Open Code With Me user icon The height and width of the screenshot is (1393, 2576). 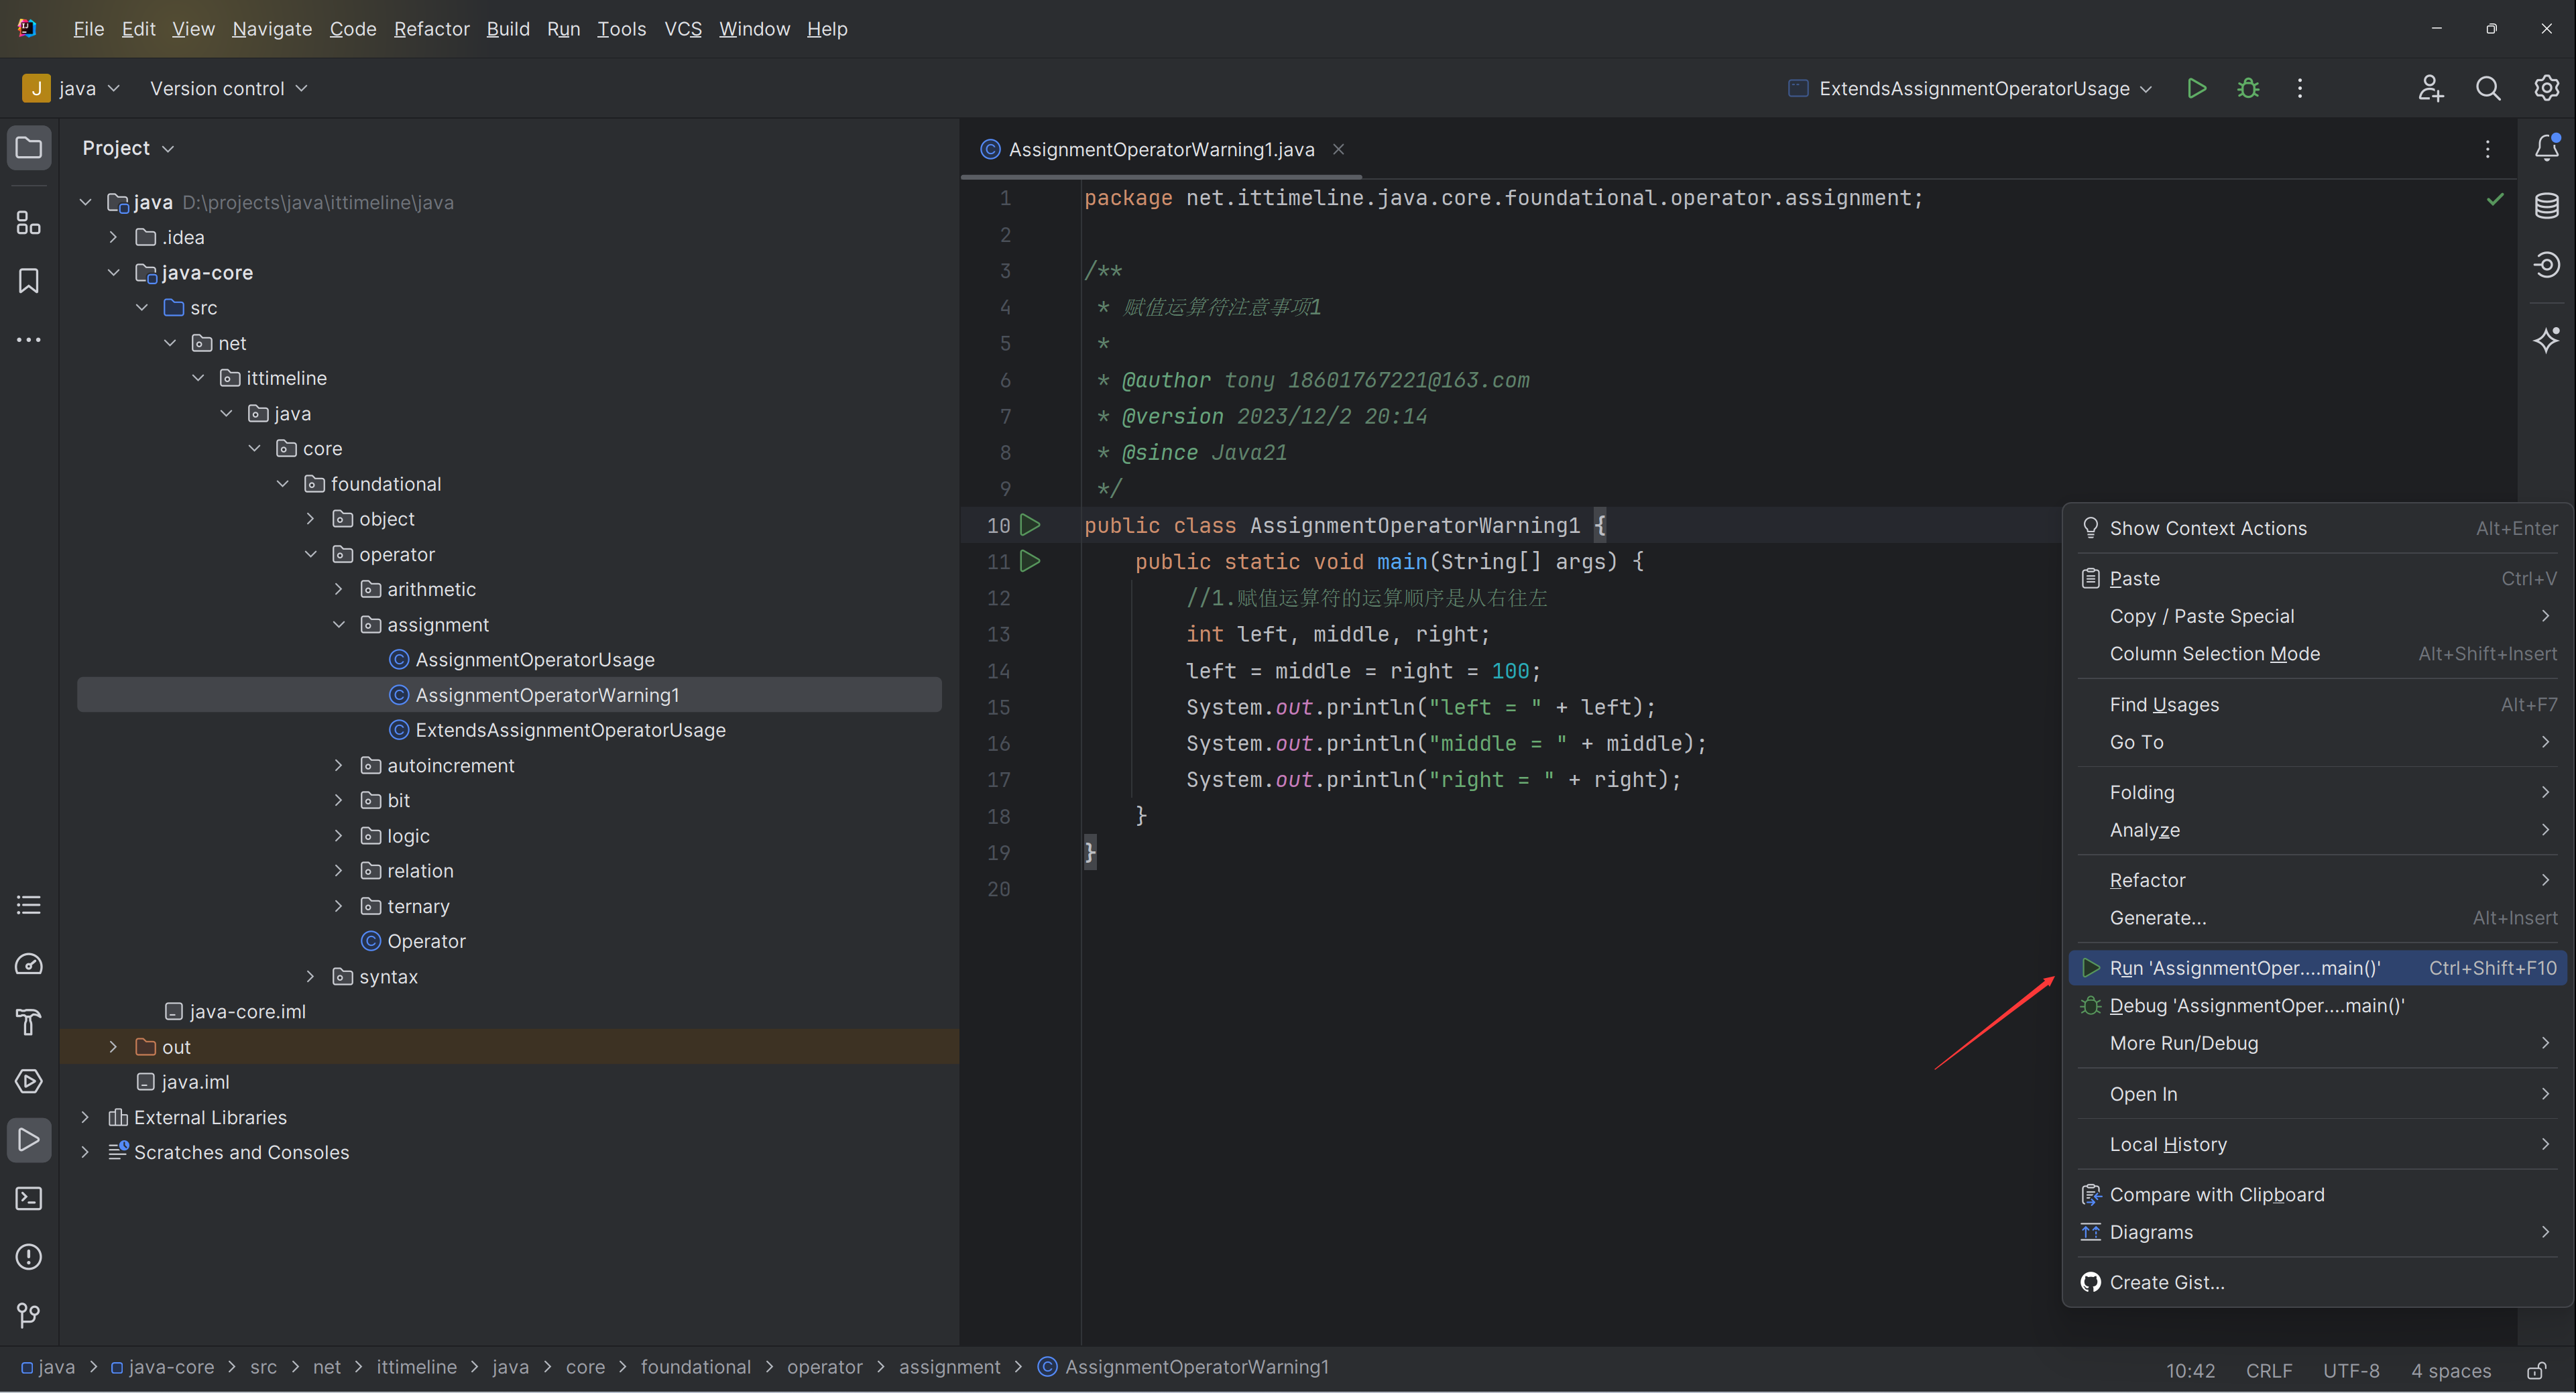pos(2431,89)
